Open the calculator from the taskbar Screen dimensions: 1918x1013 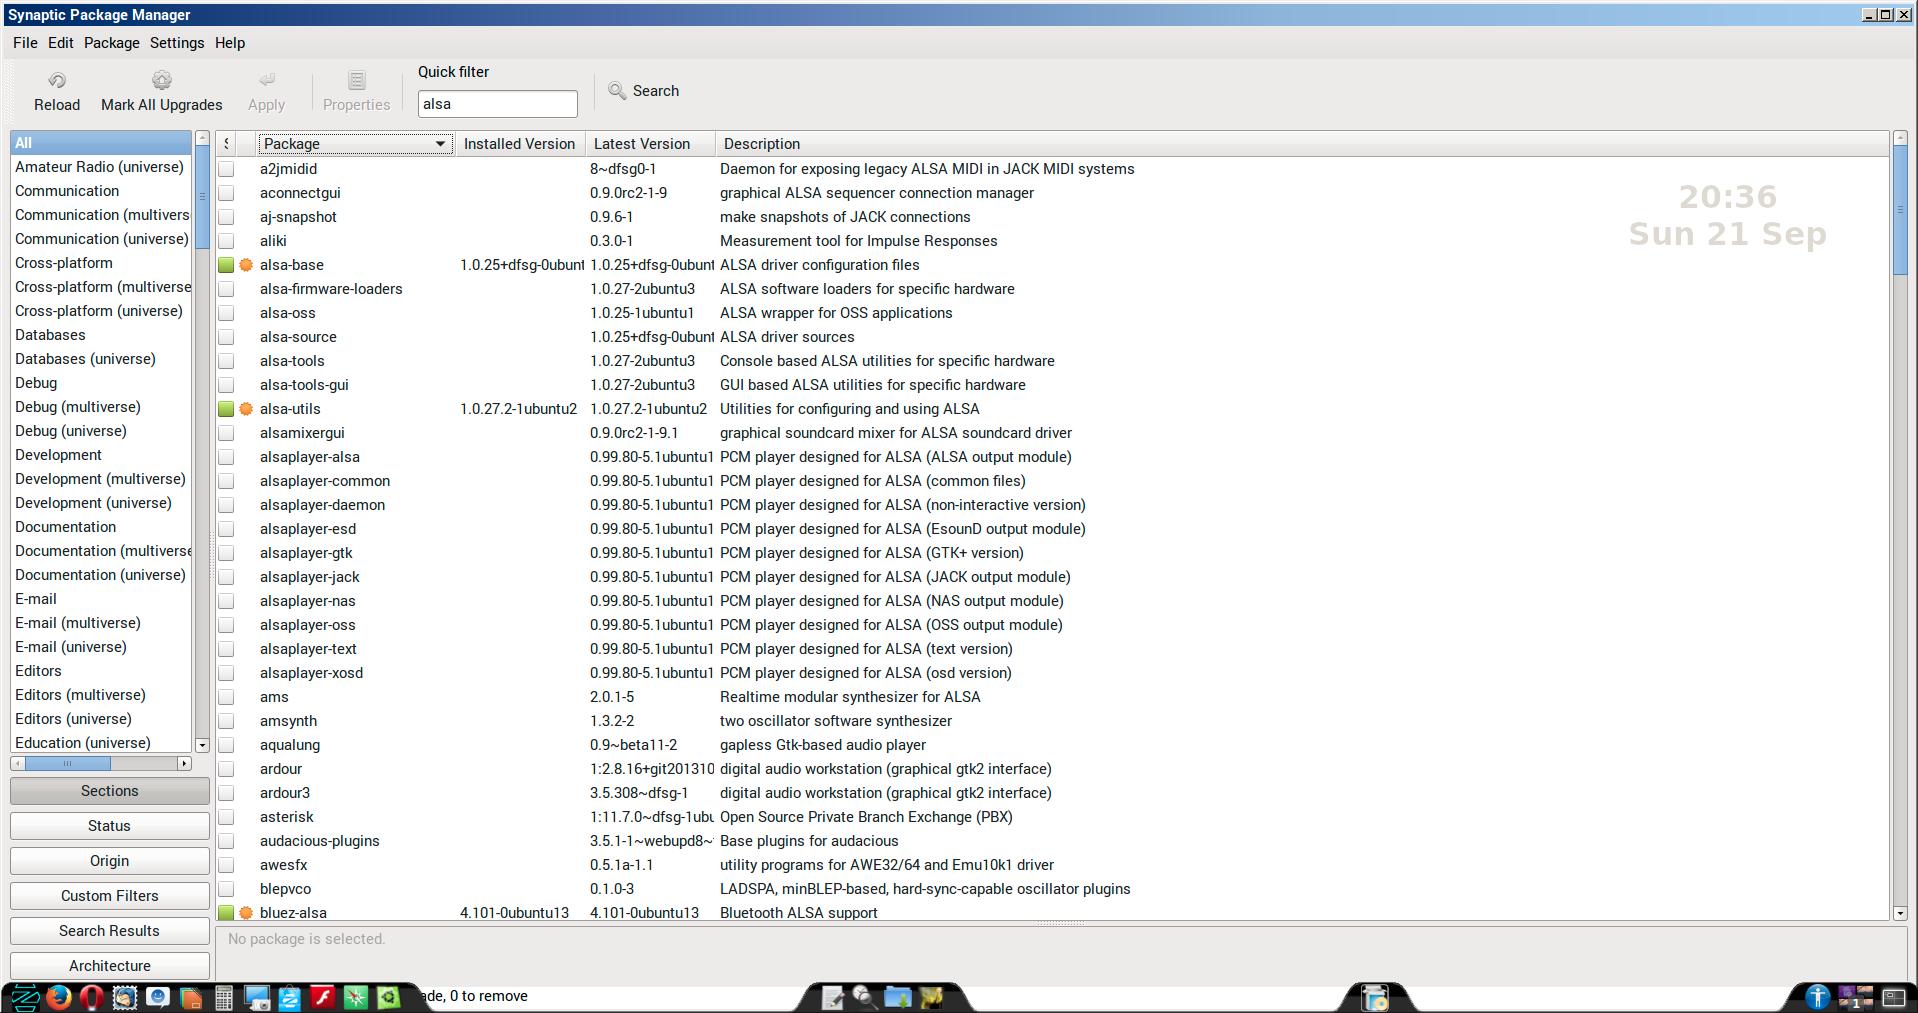tap(224, 997)
